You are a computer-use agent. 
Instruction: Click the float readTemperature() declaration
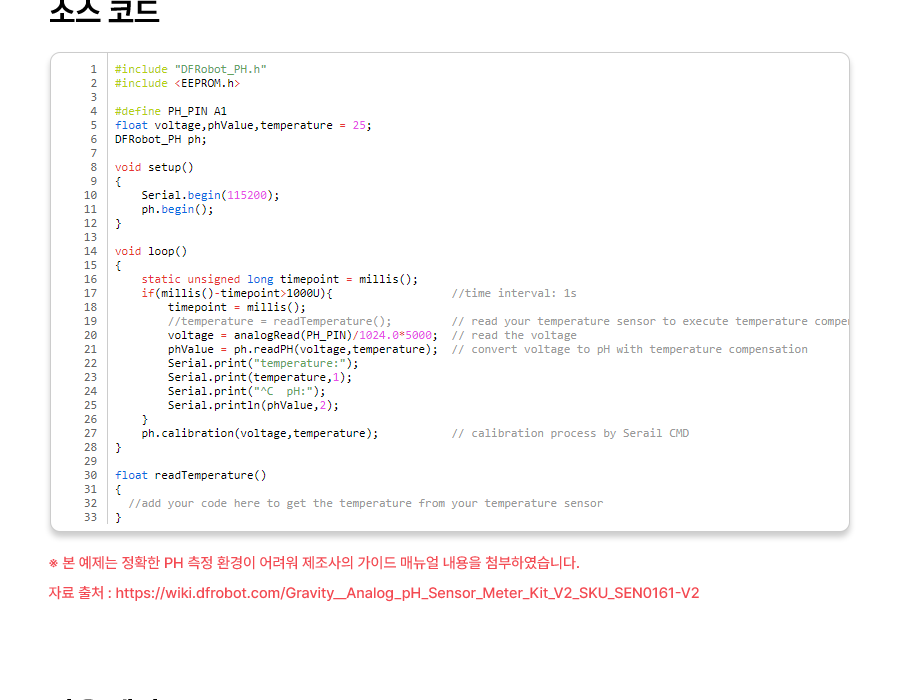(190, 475)
